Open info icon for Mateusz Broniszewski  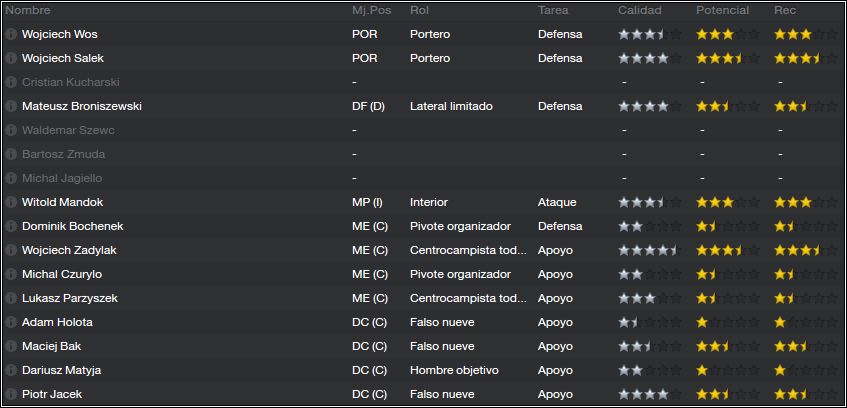[11, 106]
